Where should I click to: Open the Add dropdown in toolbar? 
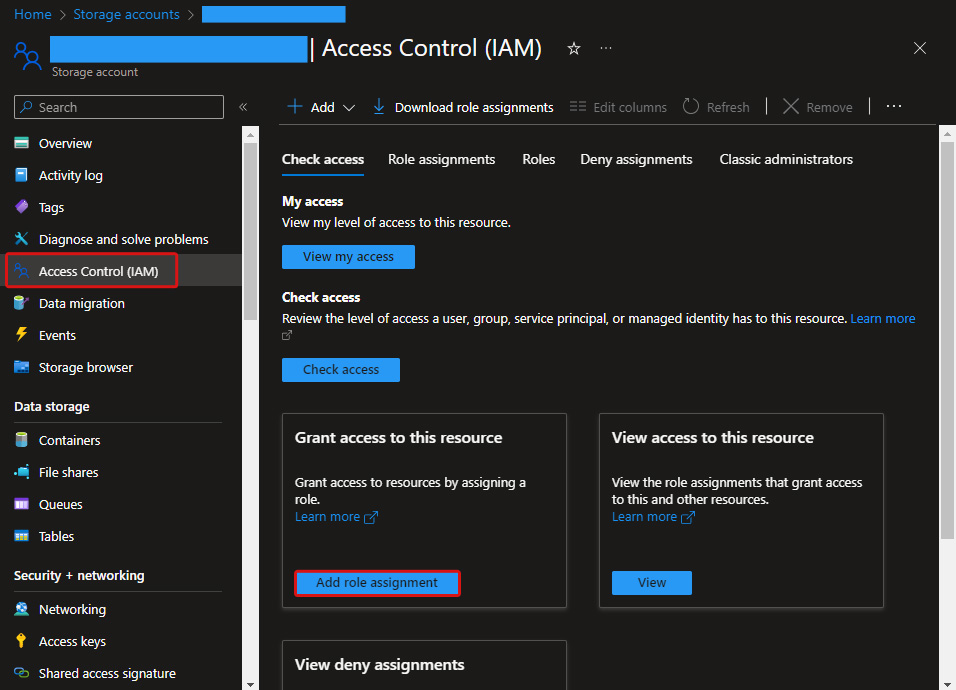321,107
